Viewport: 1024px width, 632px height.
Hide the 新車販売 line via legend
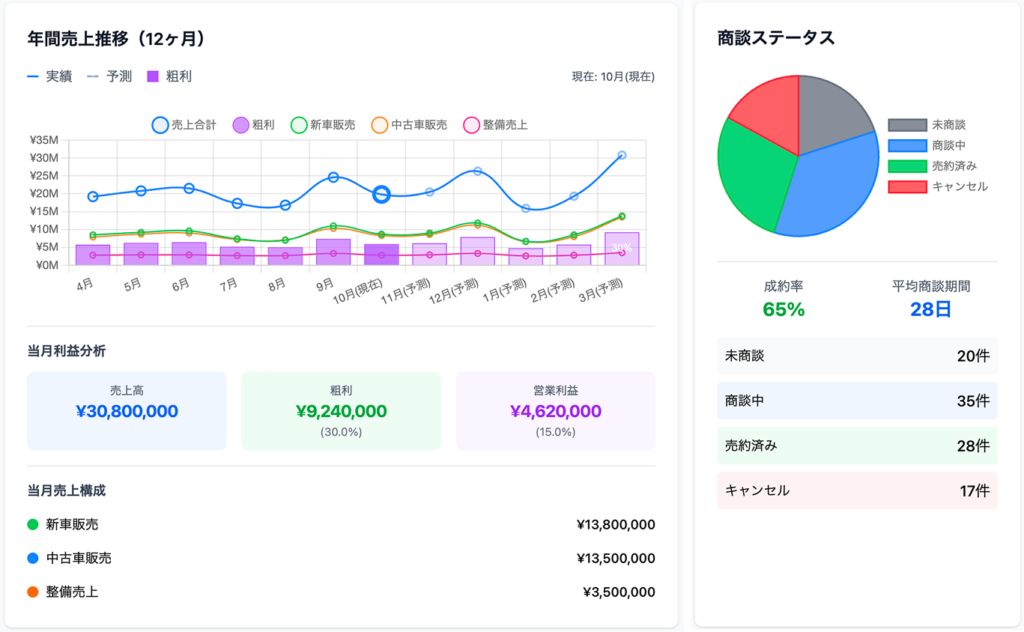(322, 125)
